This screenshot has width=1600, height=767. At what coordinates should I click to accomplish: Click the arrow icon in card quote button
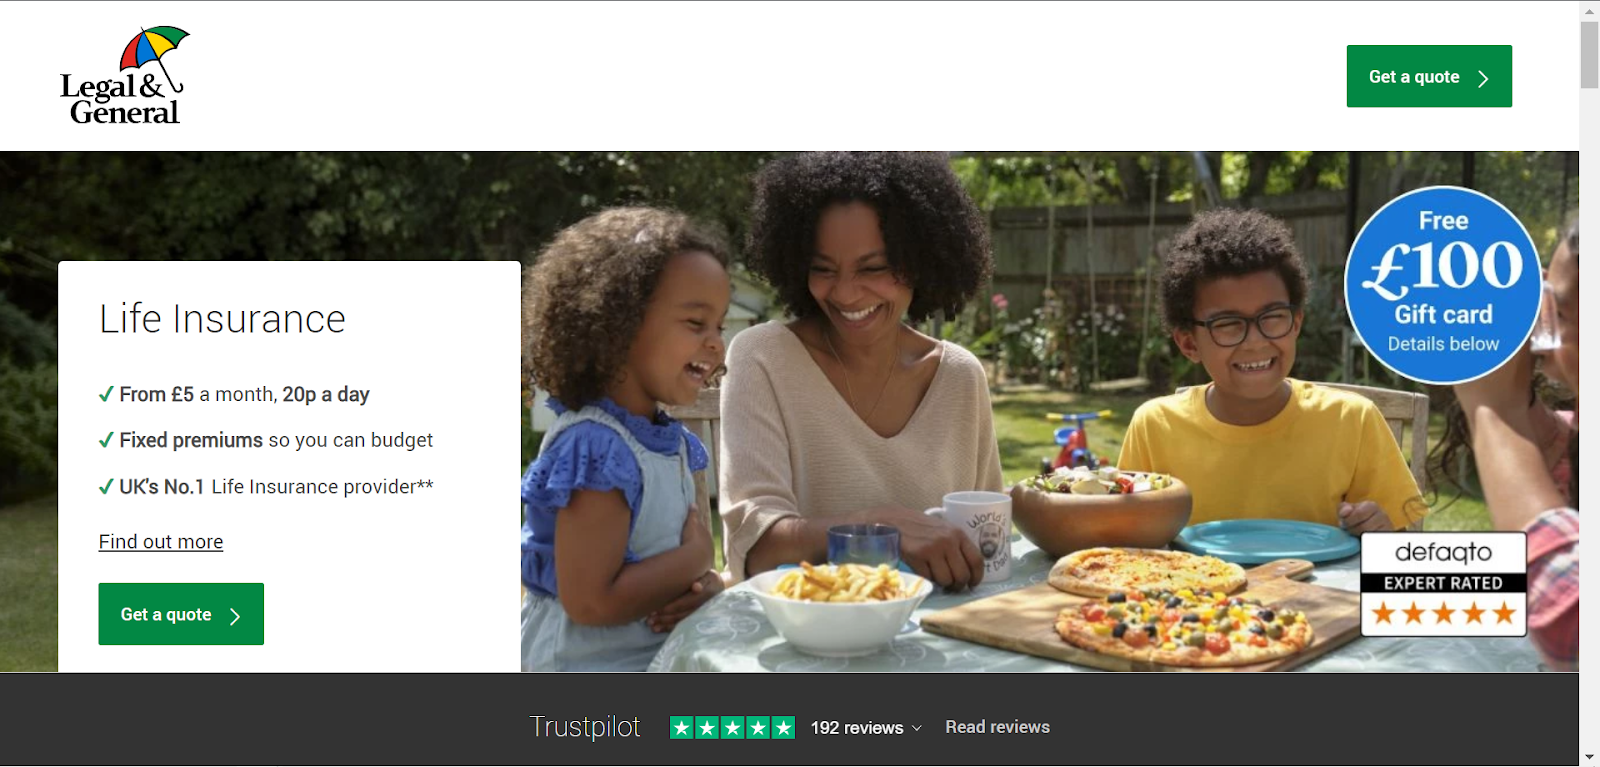click(x=235, y=616)
